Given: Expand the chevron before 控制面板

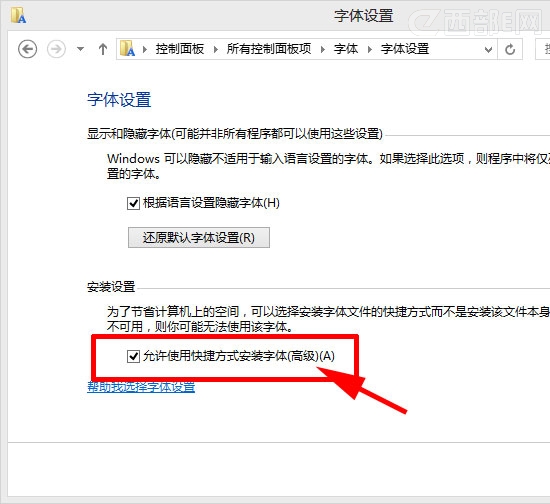Looking at the screenshot, I should pos(145,49).
